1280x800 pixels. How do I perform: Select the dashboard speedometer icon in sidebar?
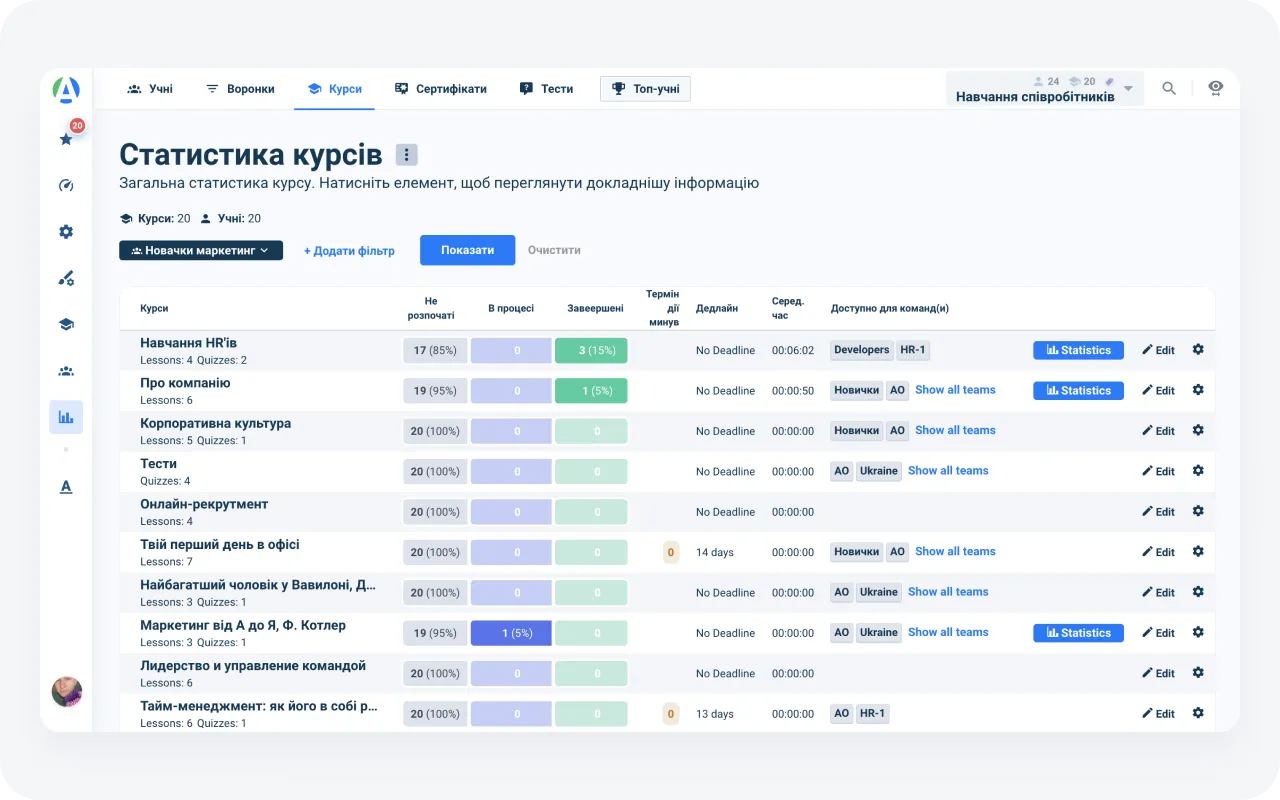[x=65, y=185]
